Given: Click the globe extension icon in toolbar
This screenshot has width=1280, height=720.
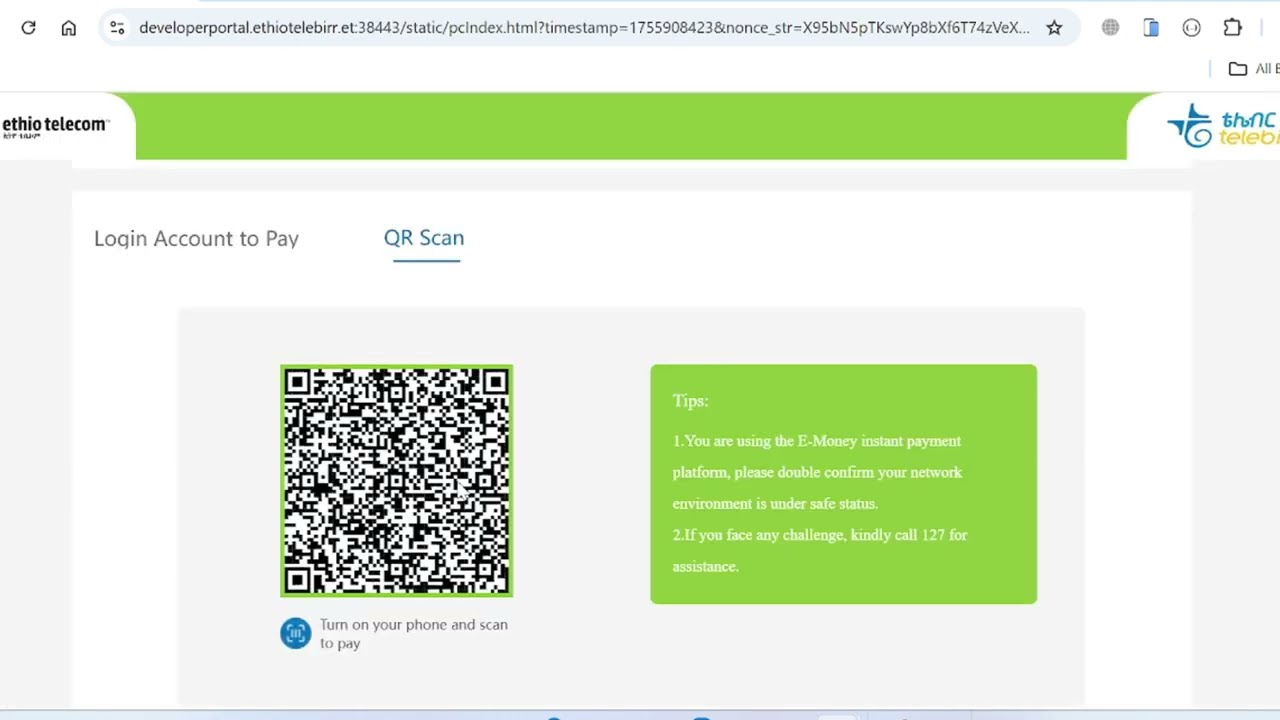Looking at the screenshot, I should (x=1110, y=28).
